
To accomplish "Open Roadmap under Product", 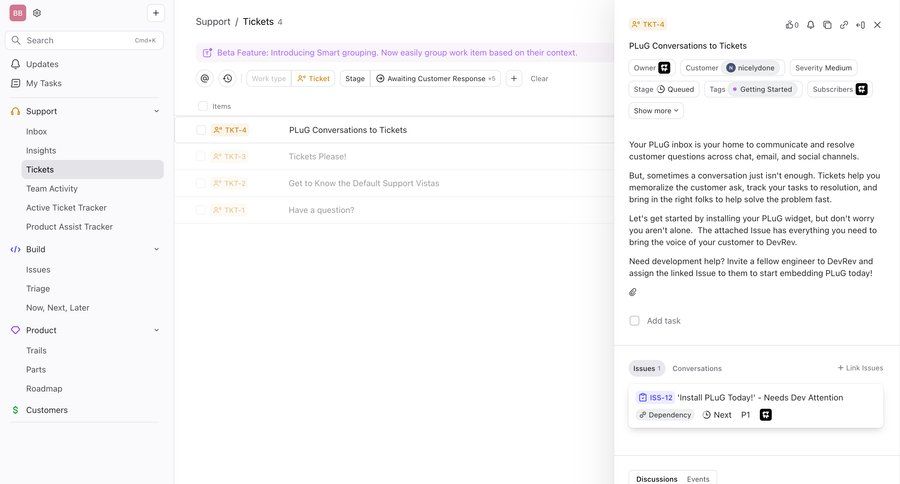I will click(x=44, y=388).
